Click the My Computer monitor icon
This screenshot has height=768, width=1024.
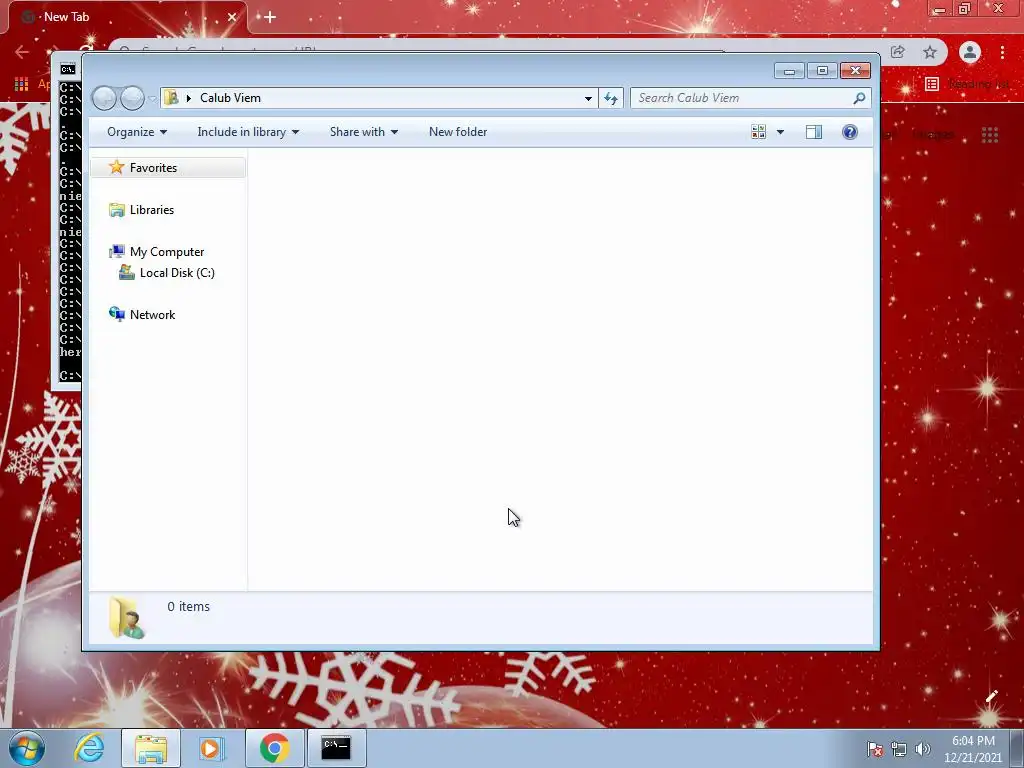117,251
